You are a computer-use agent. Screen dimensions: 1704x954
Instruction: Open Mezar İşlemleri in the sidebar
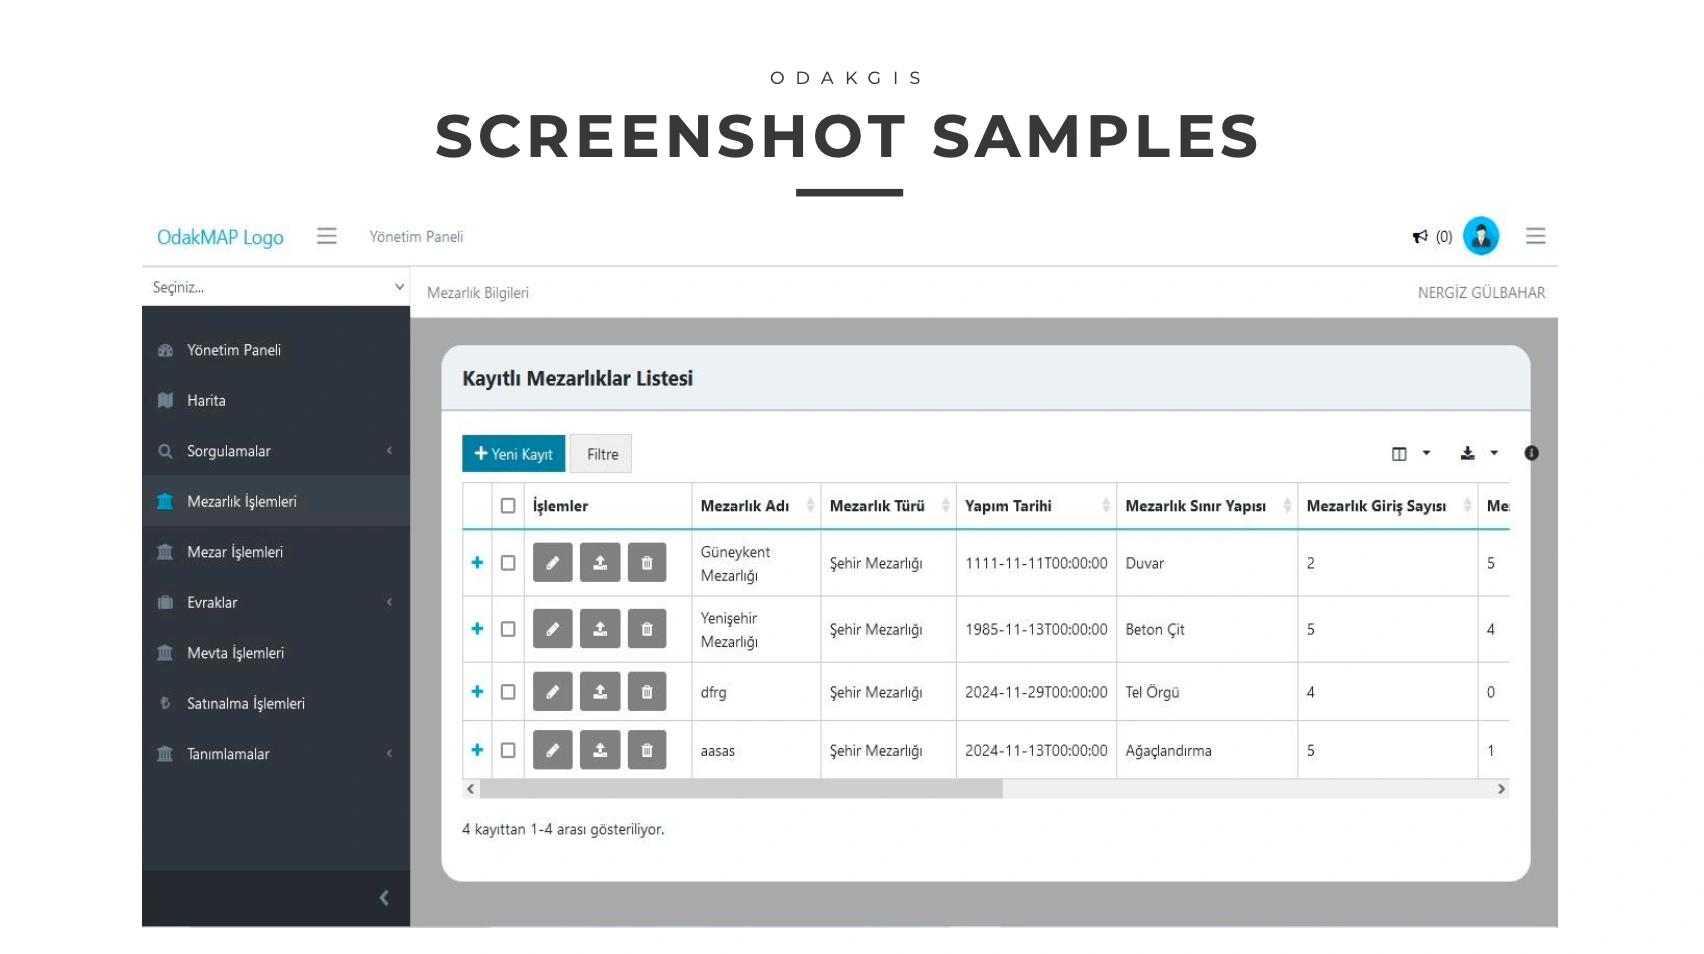[x=235, y=552]
